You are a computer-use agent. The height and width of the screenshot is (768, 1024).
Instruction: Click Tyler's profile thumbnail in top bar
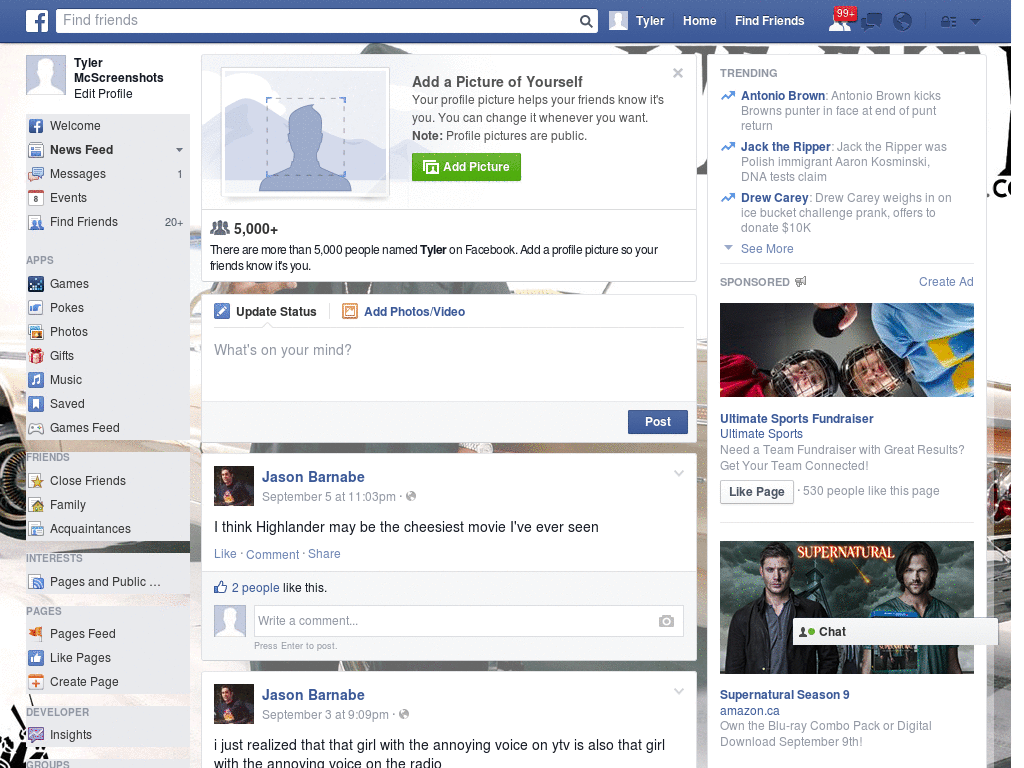[x=618, y=21]
